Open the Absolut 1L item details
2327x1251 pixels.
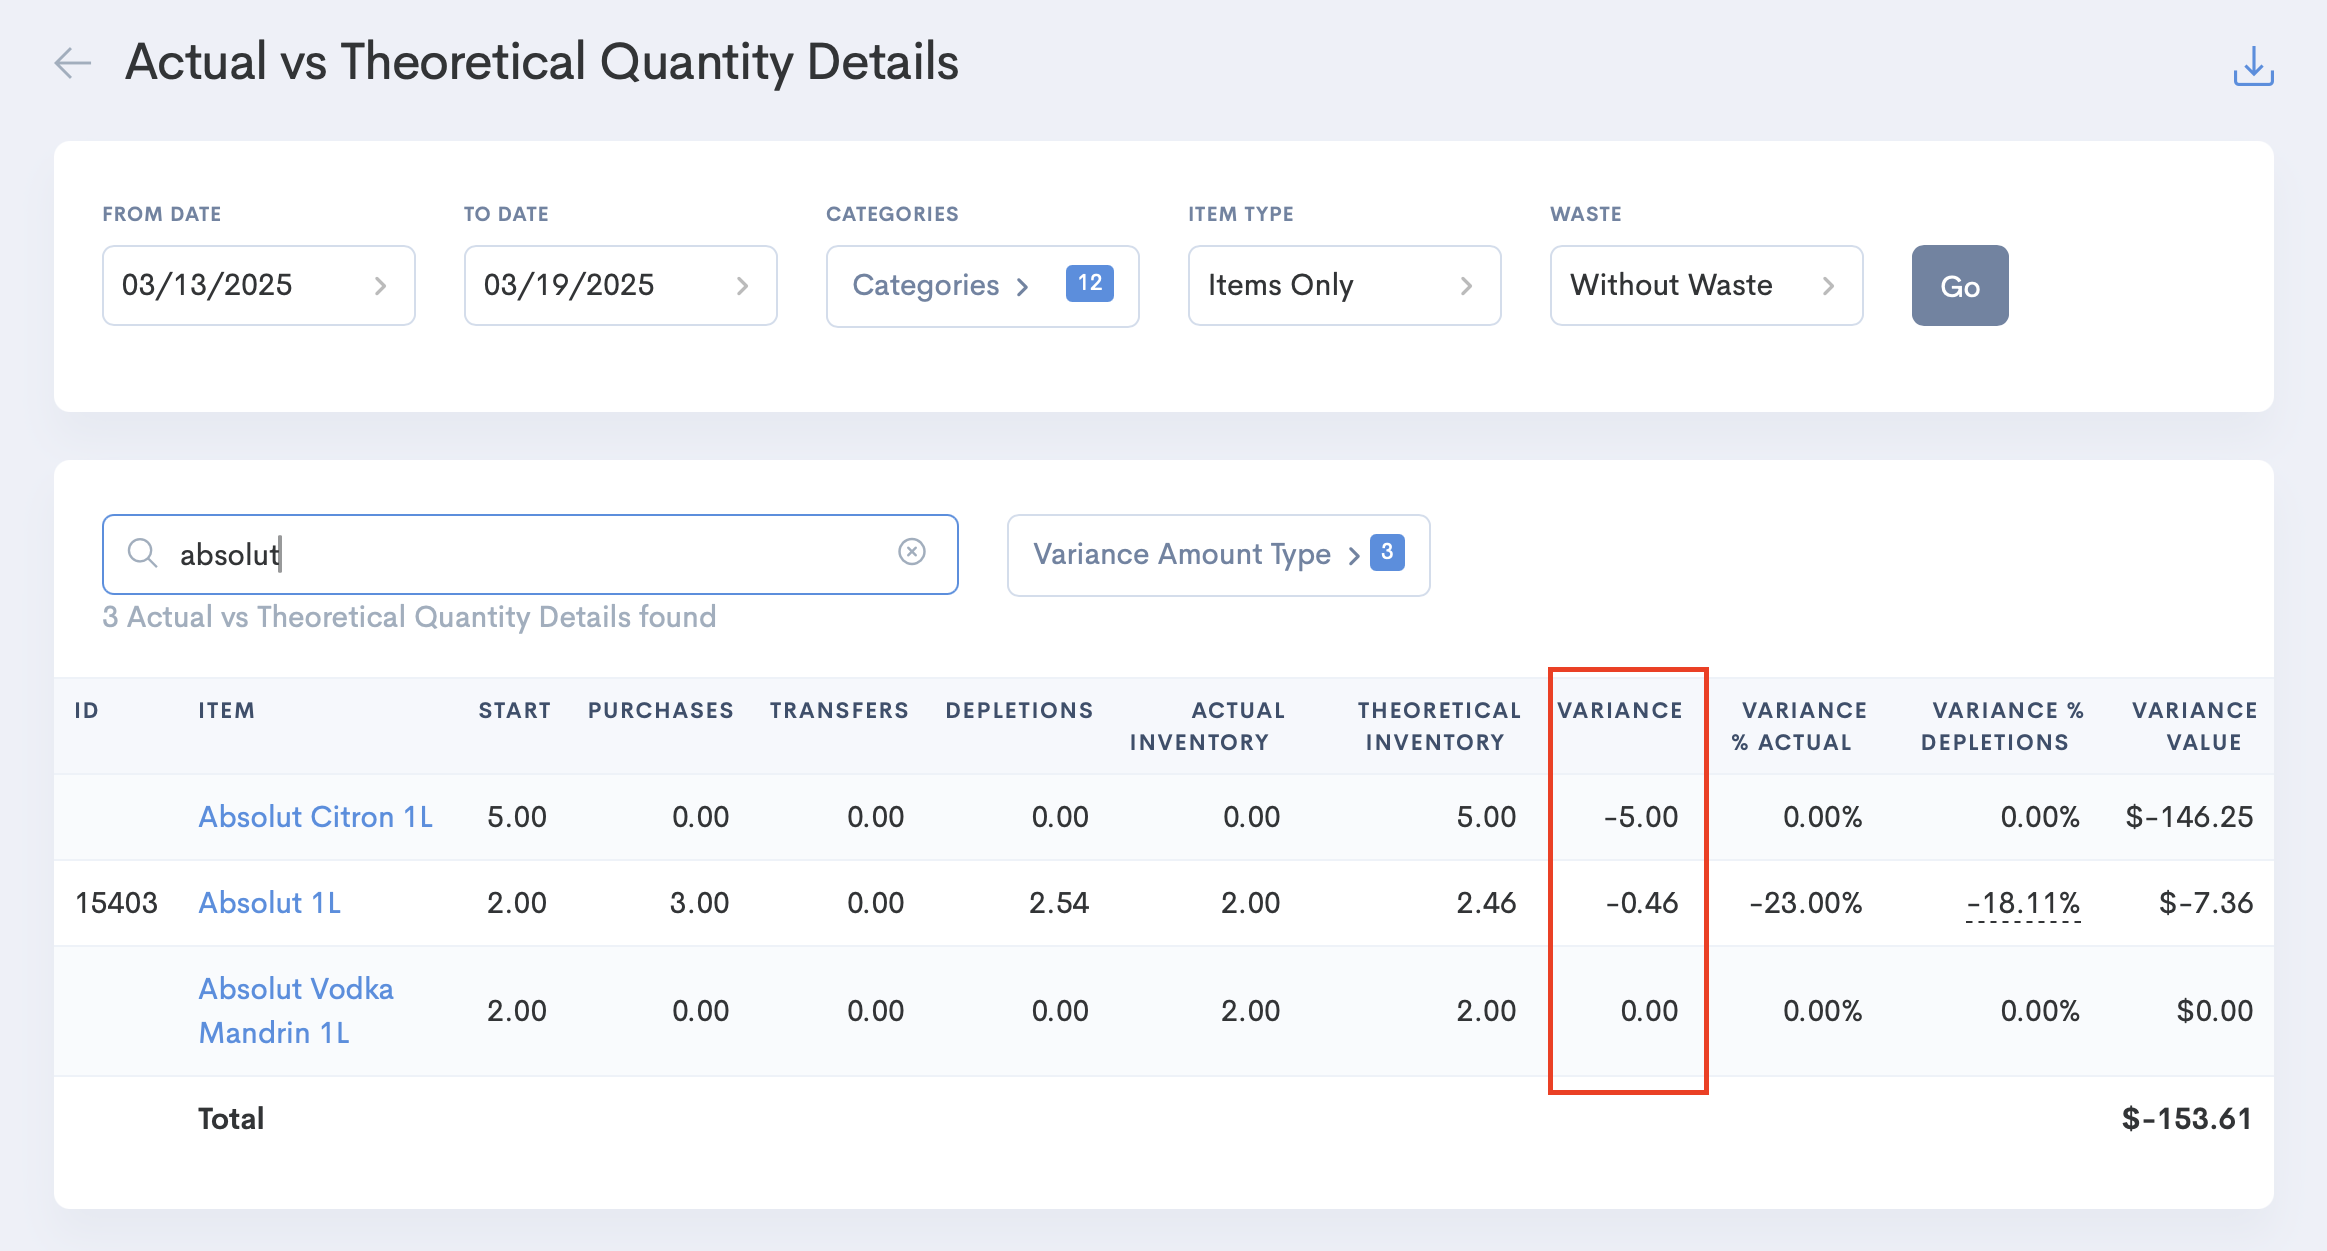pyautogui.click(x=268, y=902)
